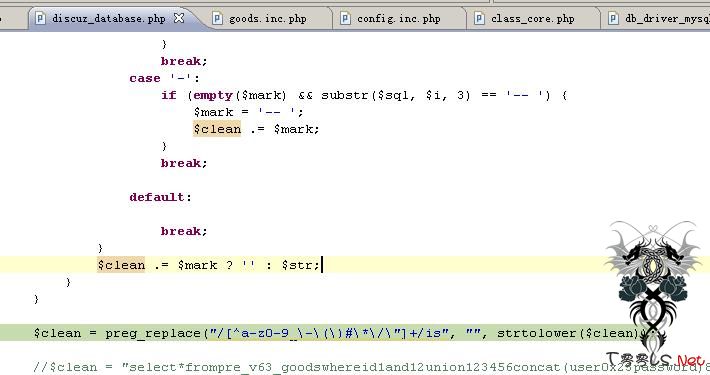Click PHP file icon on goods.inc.php tab

click(217, 18)
